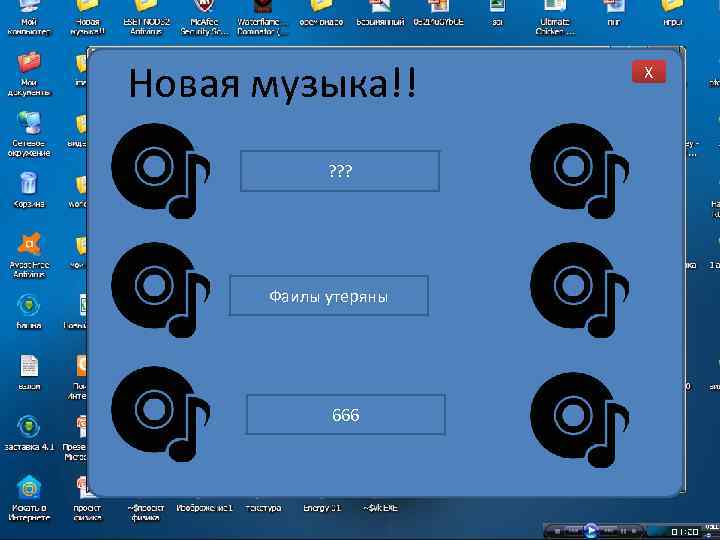
Task: Open Сетевое окружение desktop icon
Action: pos(28,134)
